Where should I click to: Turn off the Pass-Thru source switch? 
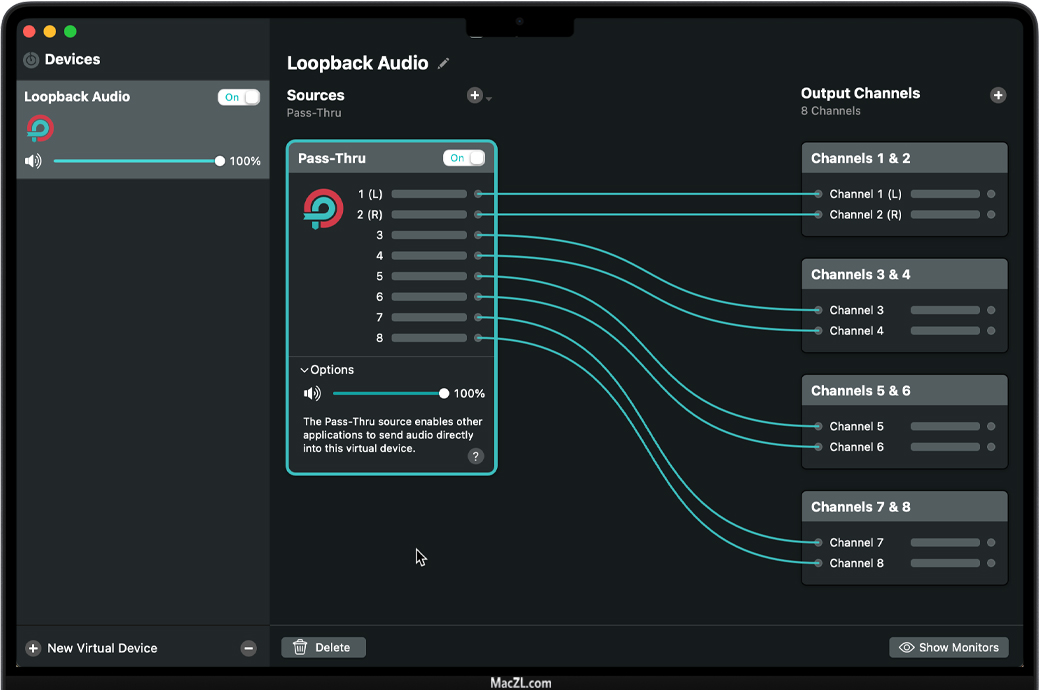464,158
